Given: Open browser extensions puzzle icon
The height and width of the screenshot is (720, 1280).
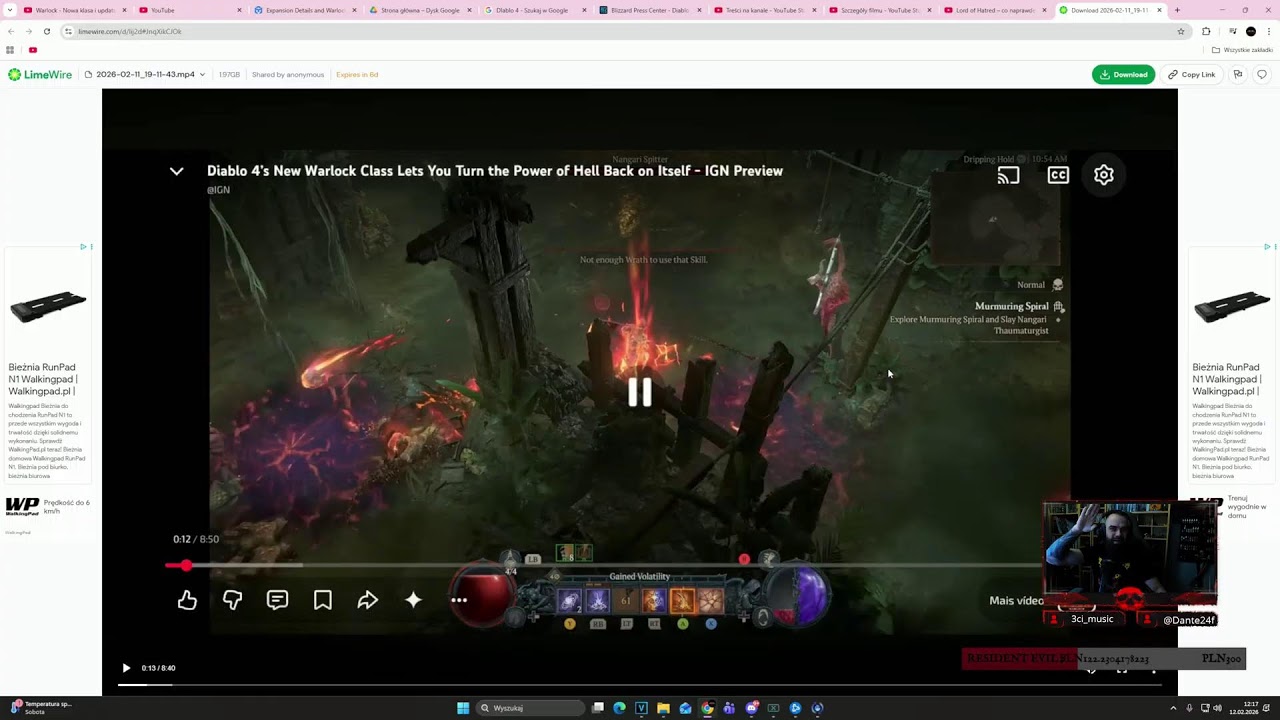Looking at the screenshot, I should pos(1206,31).
